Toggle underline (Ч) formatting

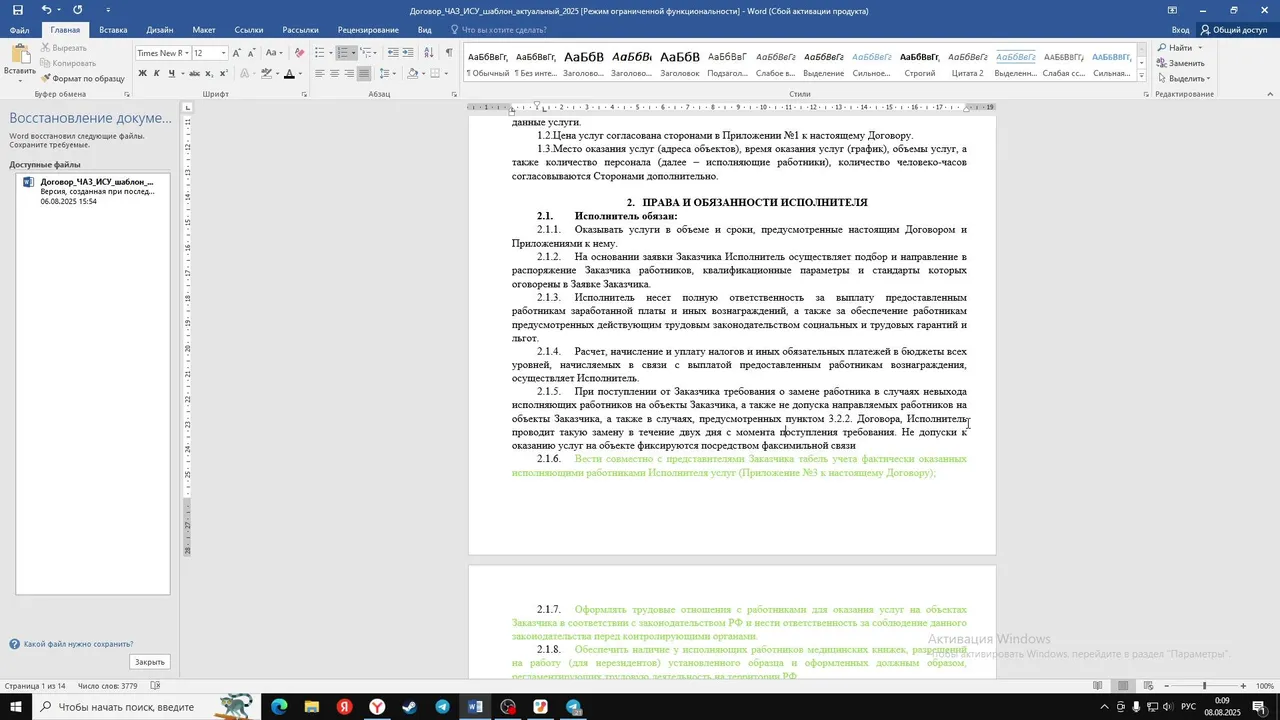pos(171,73)
